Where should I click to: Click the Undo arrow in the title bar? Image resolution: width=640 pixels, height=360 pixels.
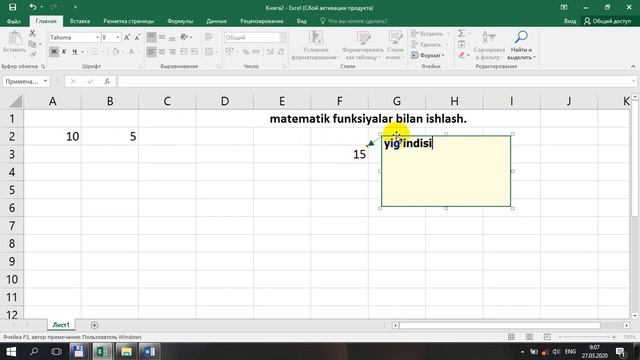(x=32, y=7)
